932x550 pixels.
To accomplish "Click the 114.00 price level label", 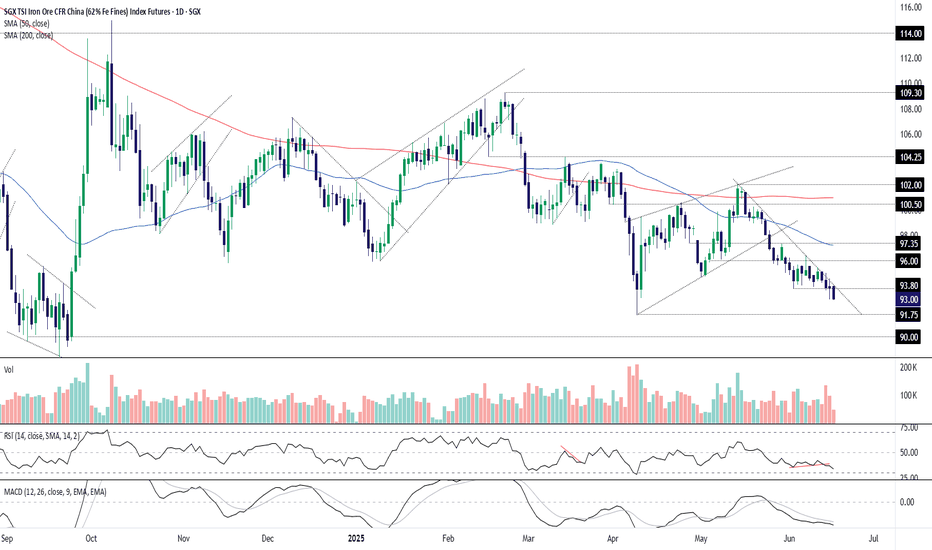I will click(x=911, y=34).
